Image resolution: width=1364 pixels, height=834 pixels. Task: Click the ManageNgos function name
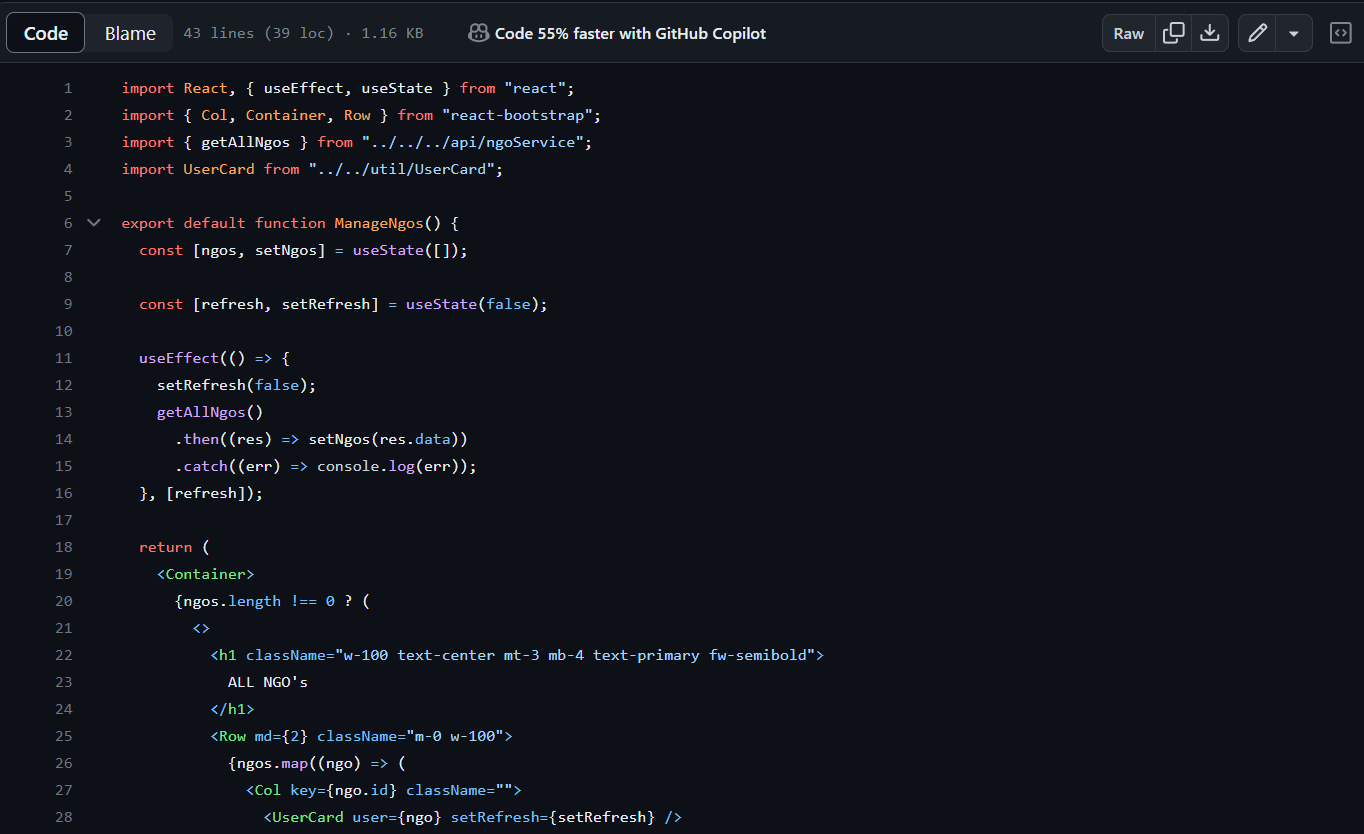[379, 223]
